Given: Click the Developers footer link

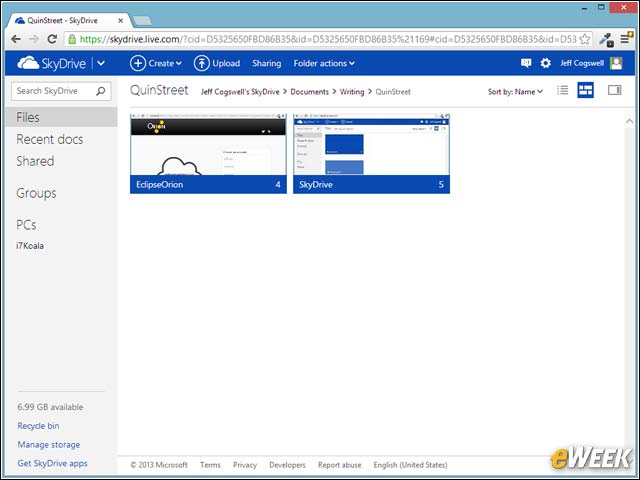Looking at the screenshot, I should 287,465.
